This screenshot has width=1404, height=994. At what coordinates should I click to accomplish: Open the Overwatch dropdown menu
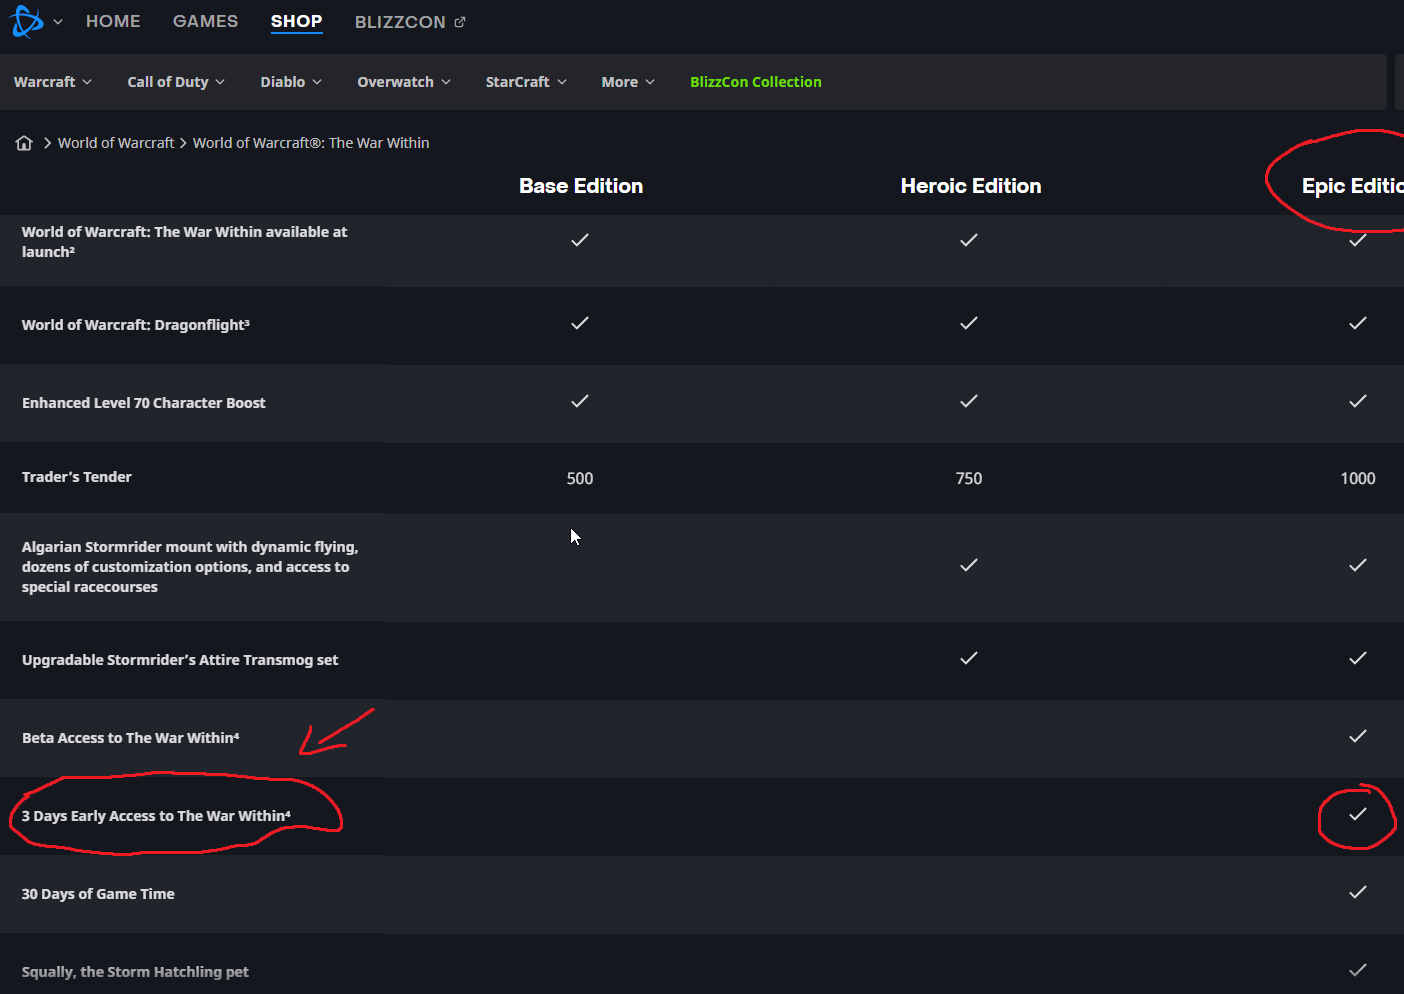pos(404,82)
